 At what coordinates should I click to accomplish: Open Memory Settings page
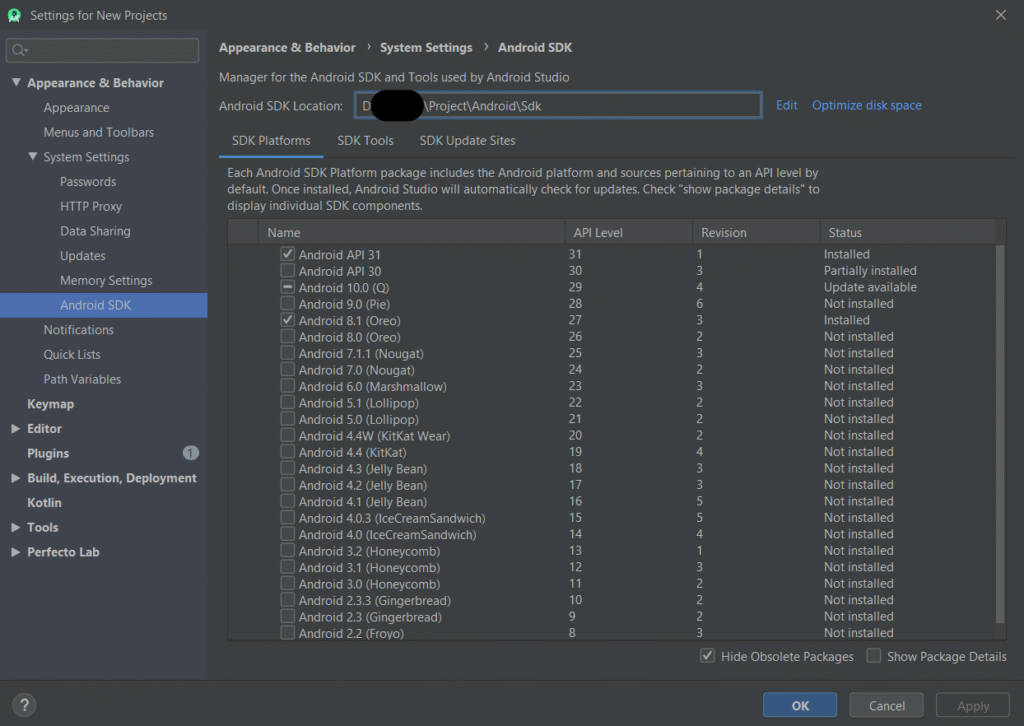click(x=106, y=281)
